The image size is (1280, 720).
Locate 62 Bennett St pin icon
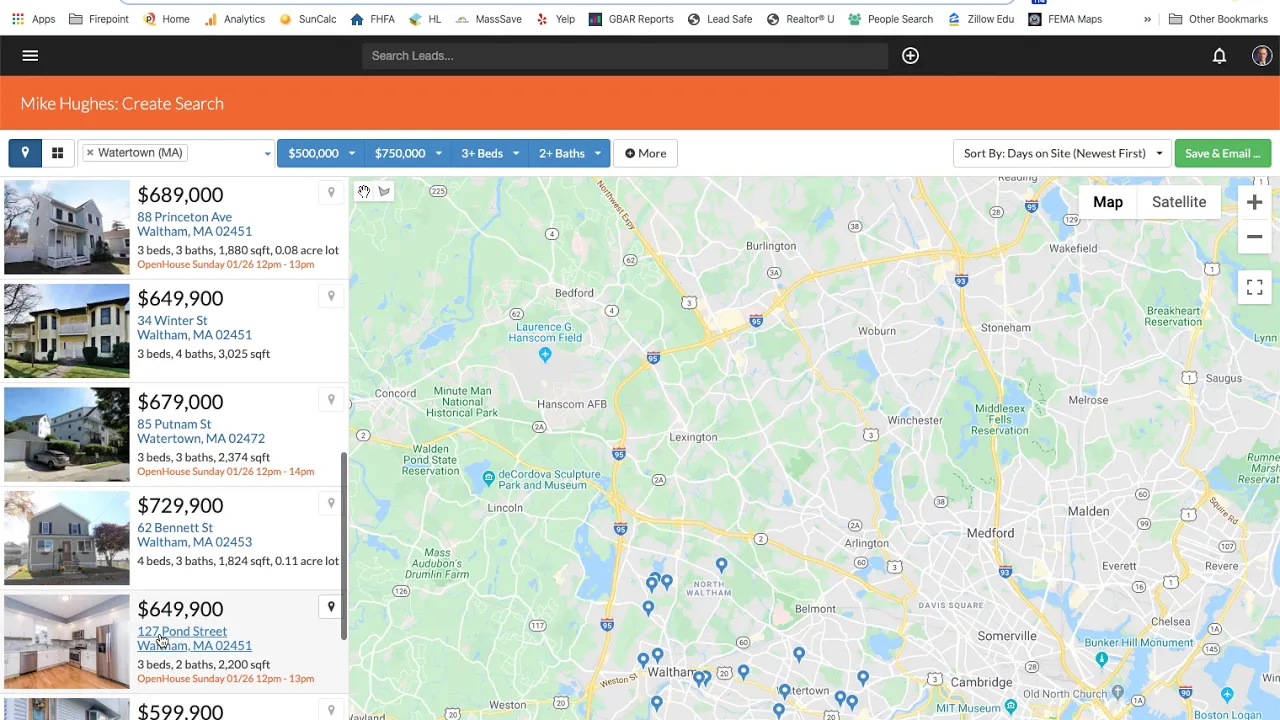click(331, 503)
